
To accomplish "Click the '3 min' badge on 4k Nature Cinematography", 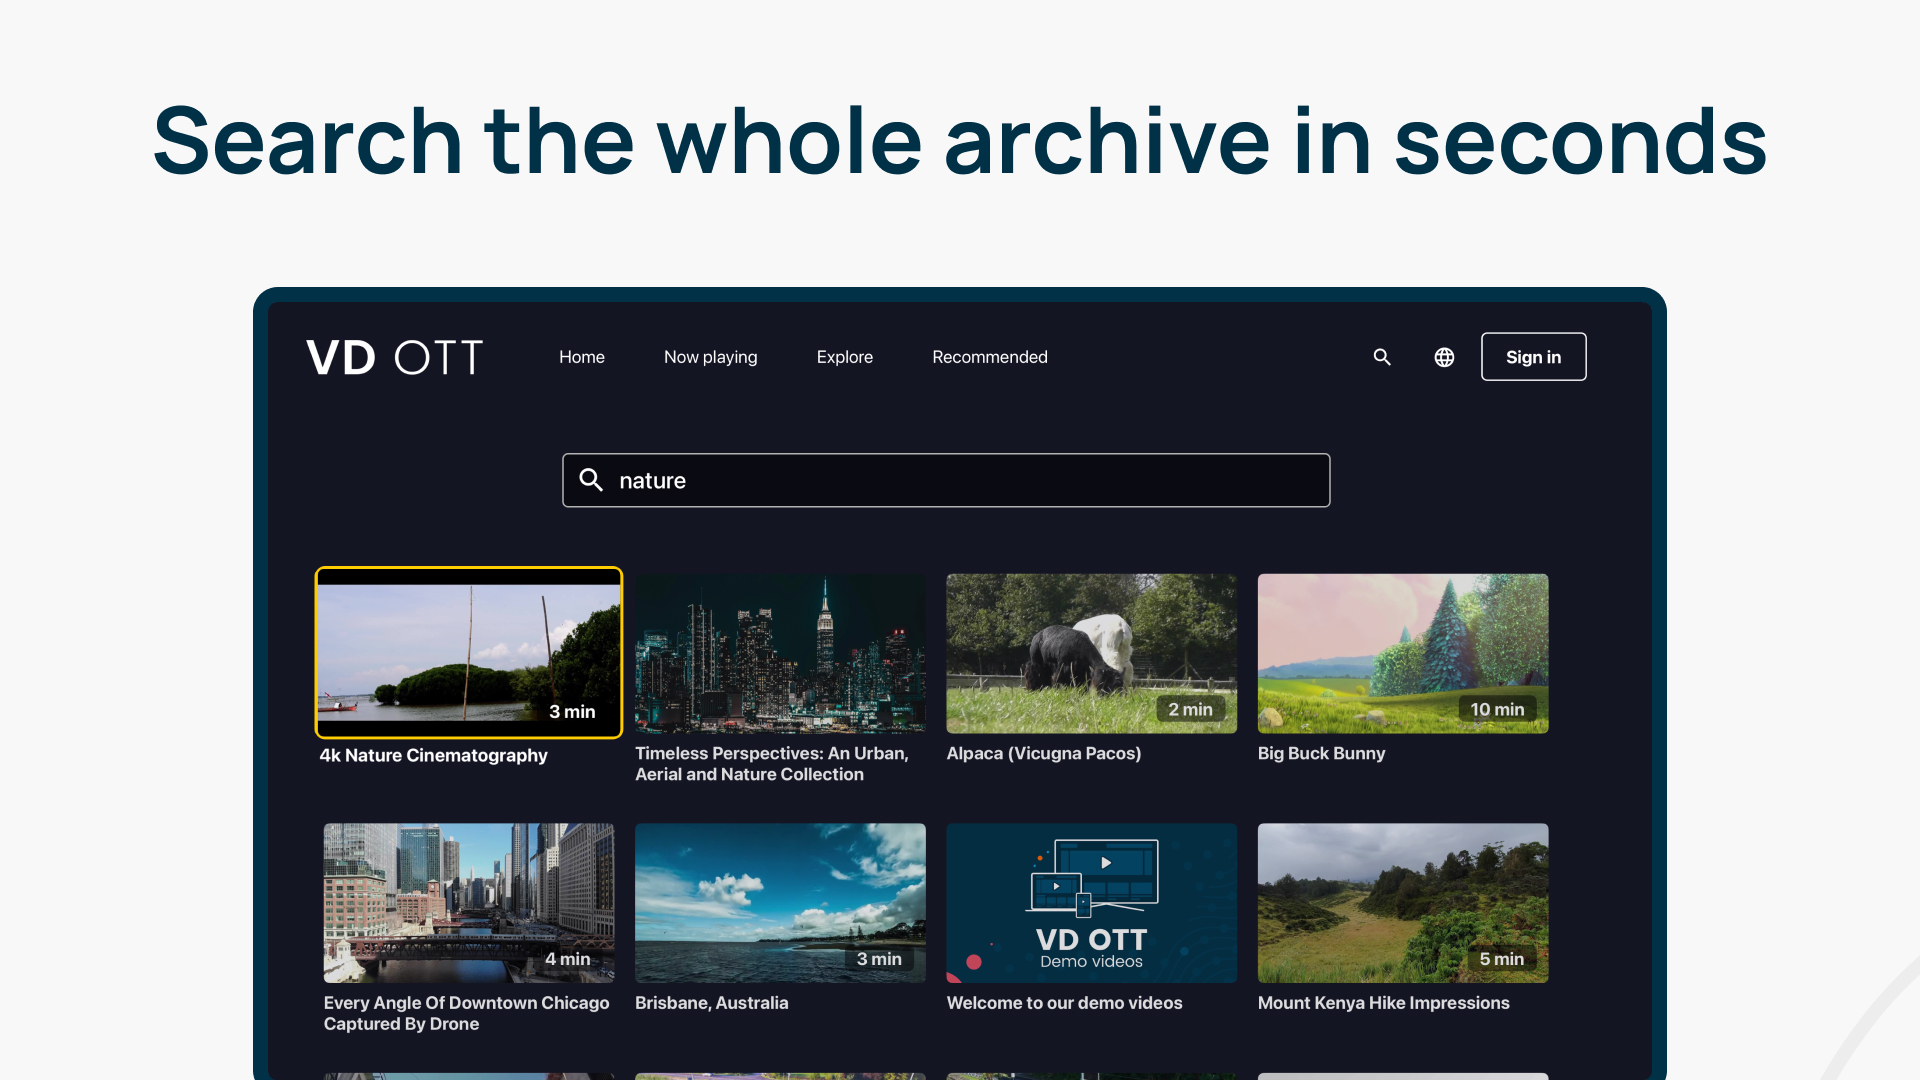I will tap(572, 711).
